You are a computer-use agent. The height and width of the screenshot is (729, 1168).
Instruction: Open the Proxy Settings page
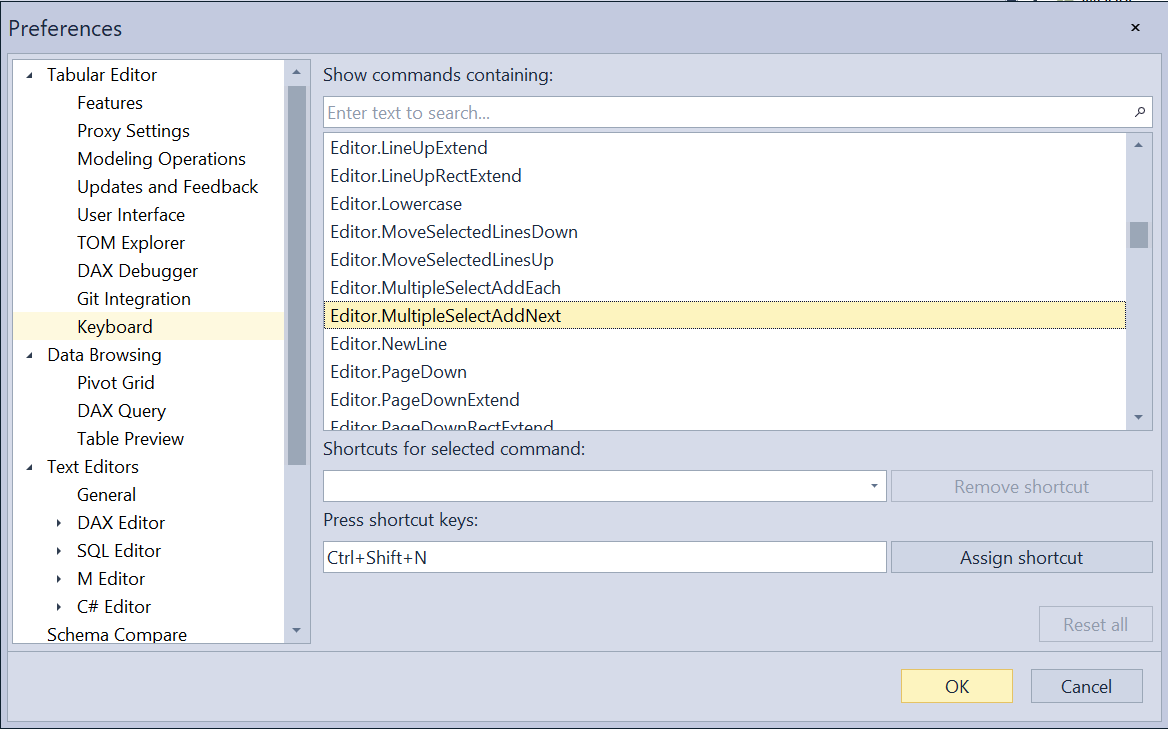pos(133,130)
